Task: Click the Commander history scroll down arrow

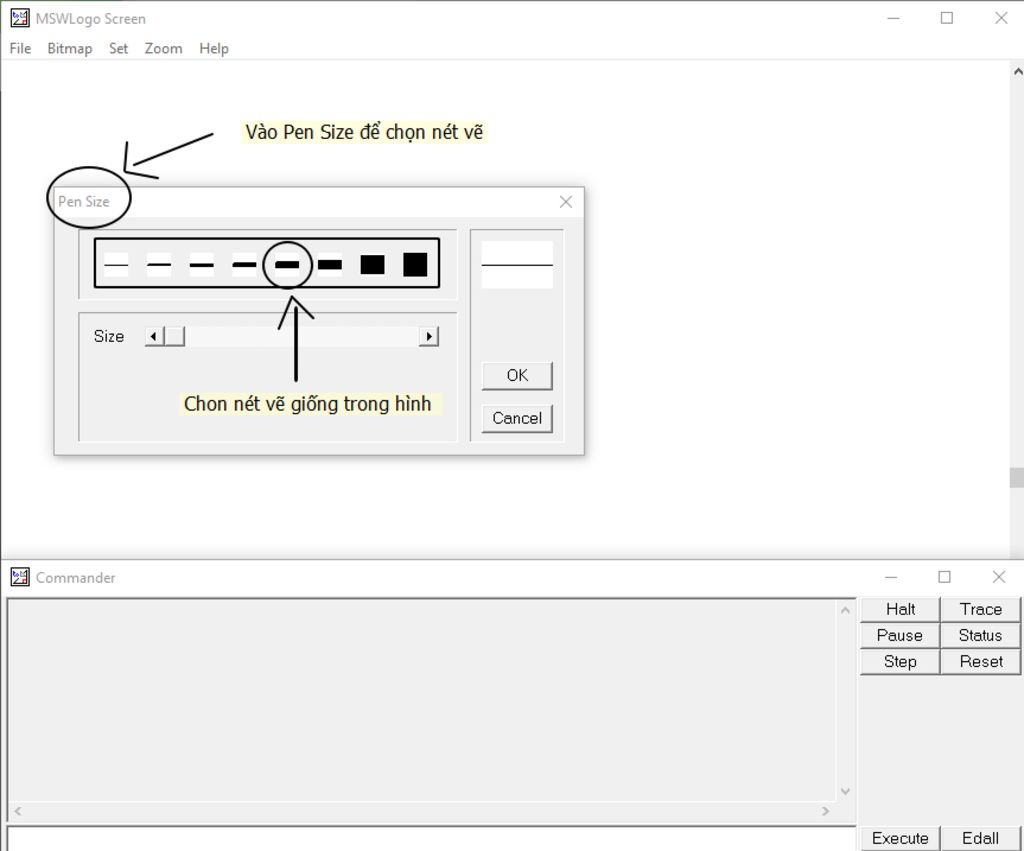Action: (x=845, y=792)
